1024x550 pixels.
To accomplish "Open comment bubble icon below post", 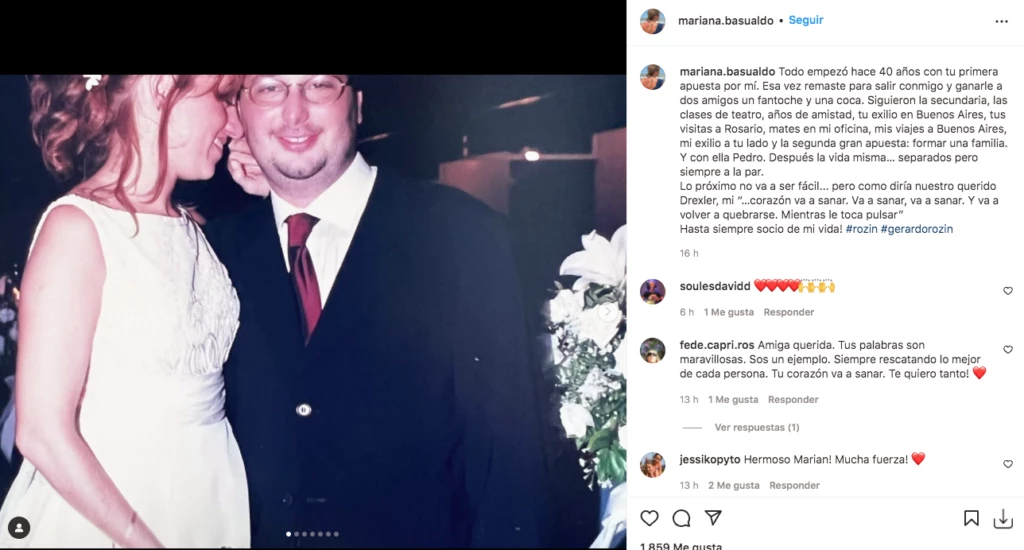I will click(x=681, y=518).
